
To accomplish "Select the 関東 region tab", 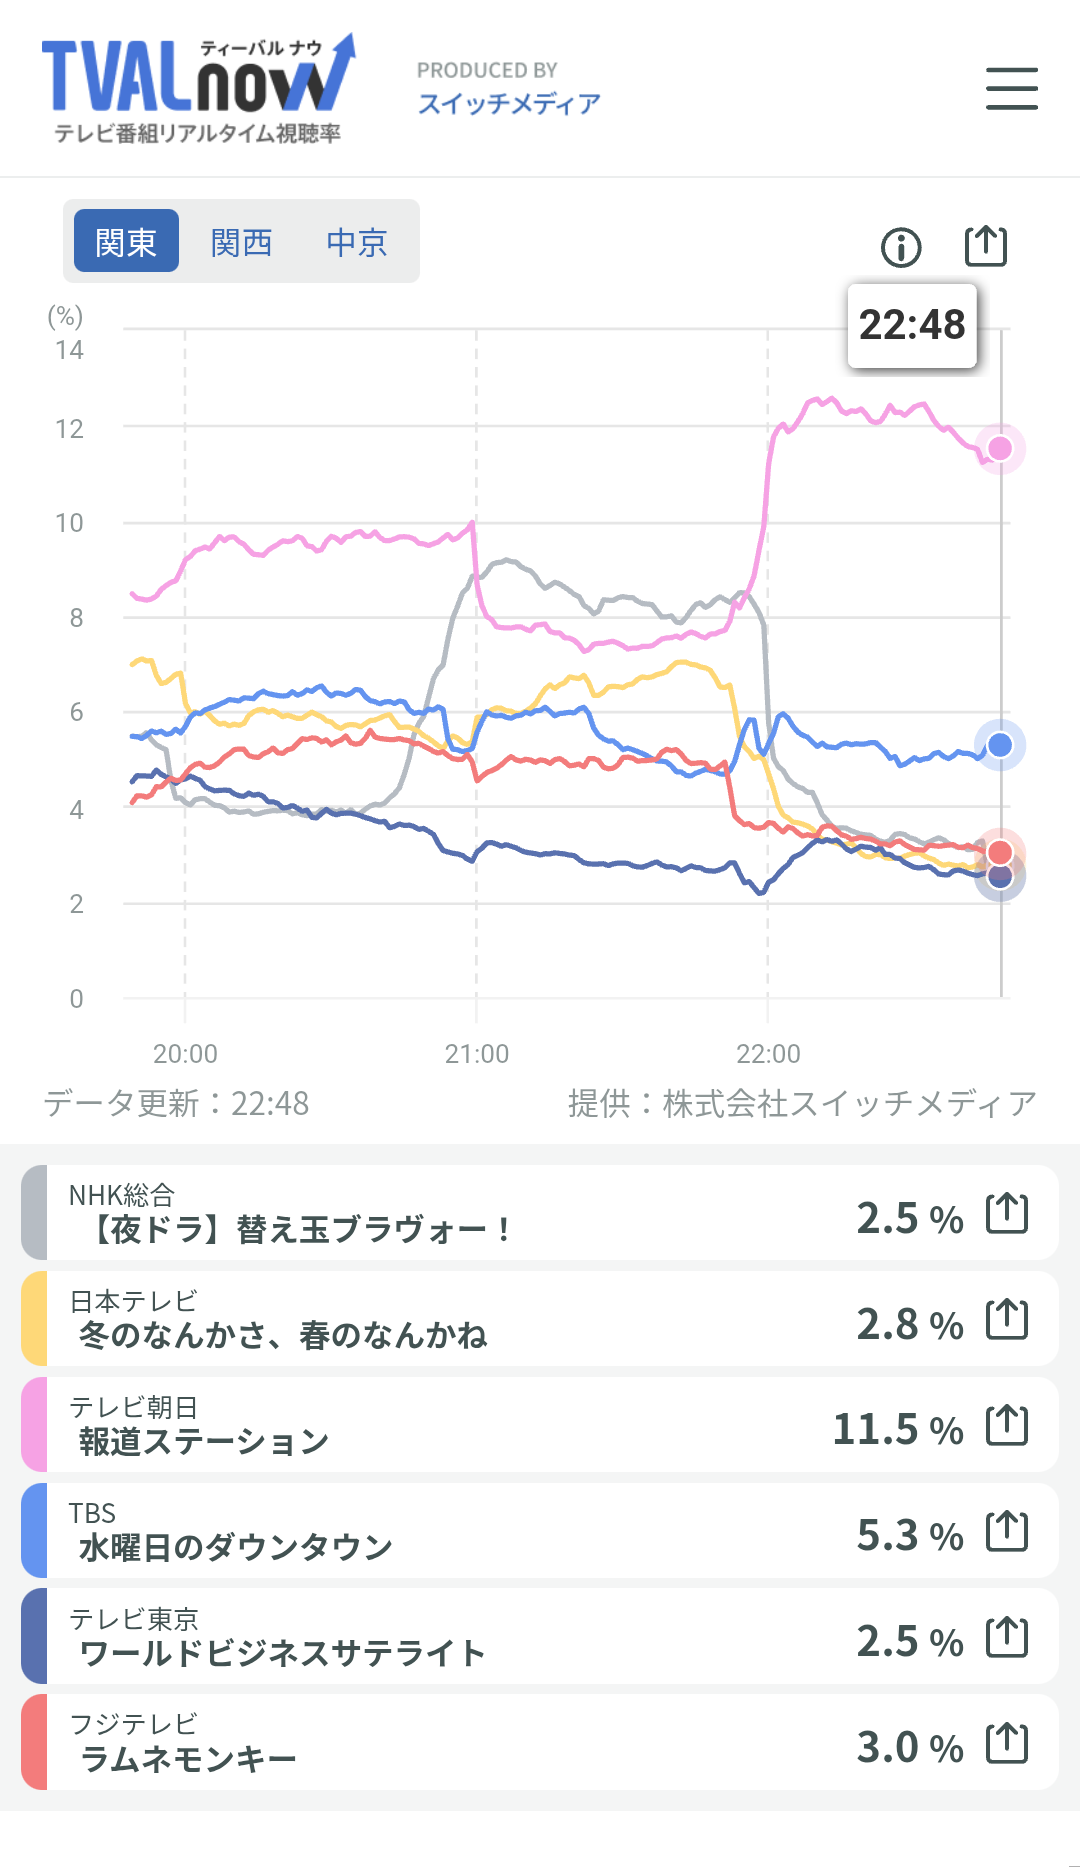I will click(x=126, y=241).
